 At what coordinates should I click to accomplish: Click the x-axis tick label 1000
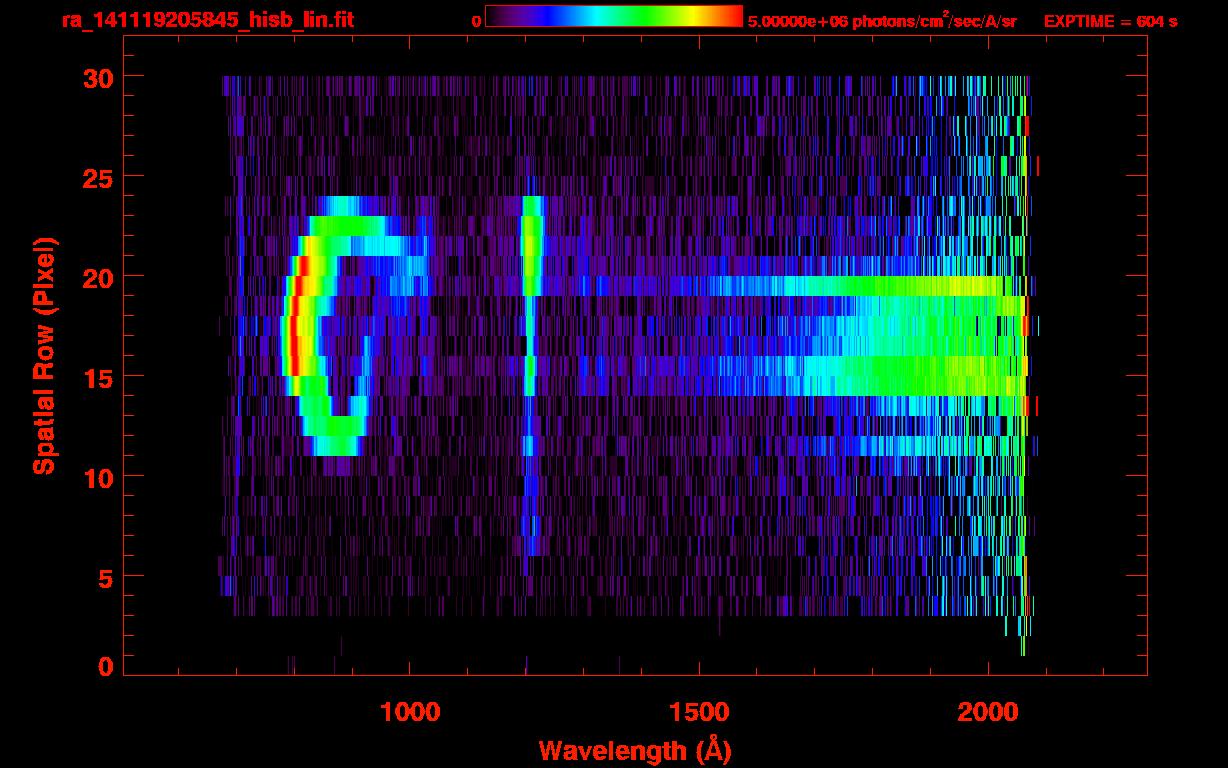click(411, 712)
